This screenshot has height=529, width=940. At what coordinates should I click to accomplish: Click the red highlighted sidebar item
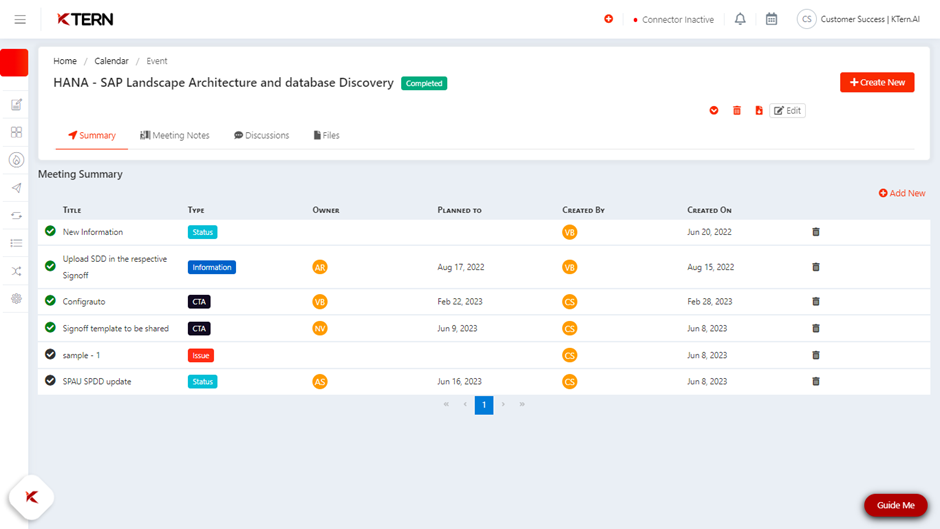pyautogui.click(x=14, y=62)
